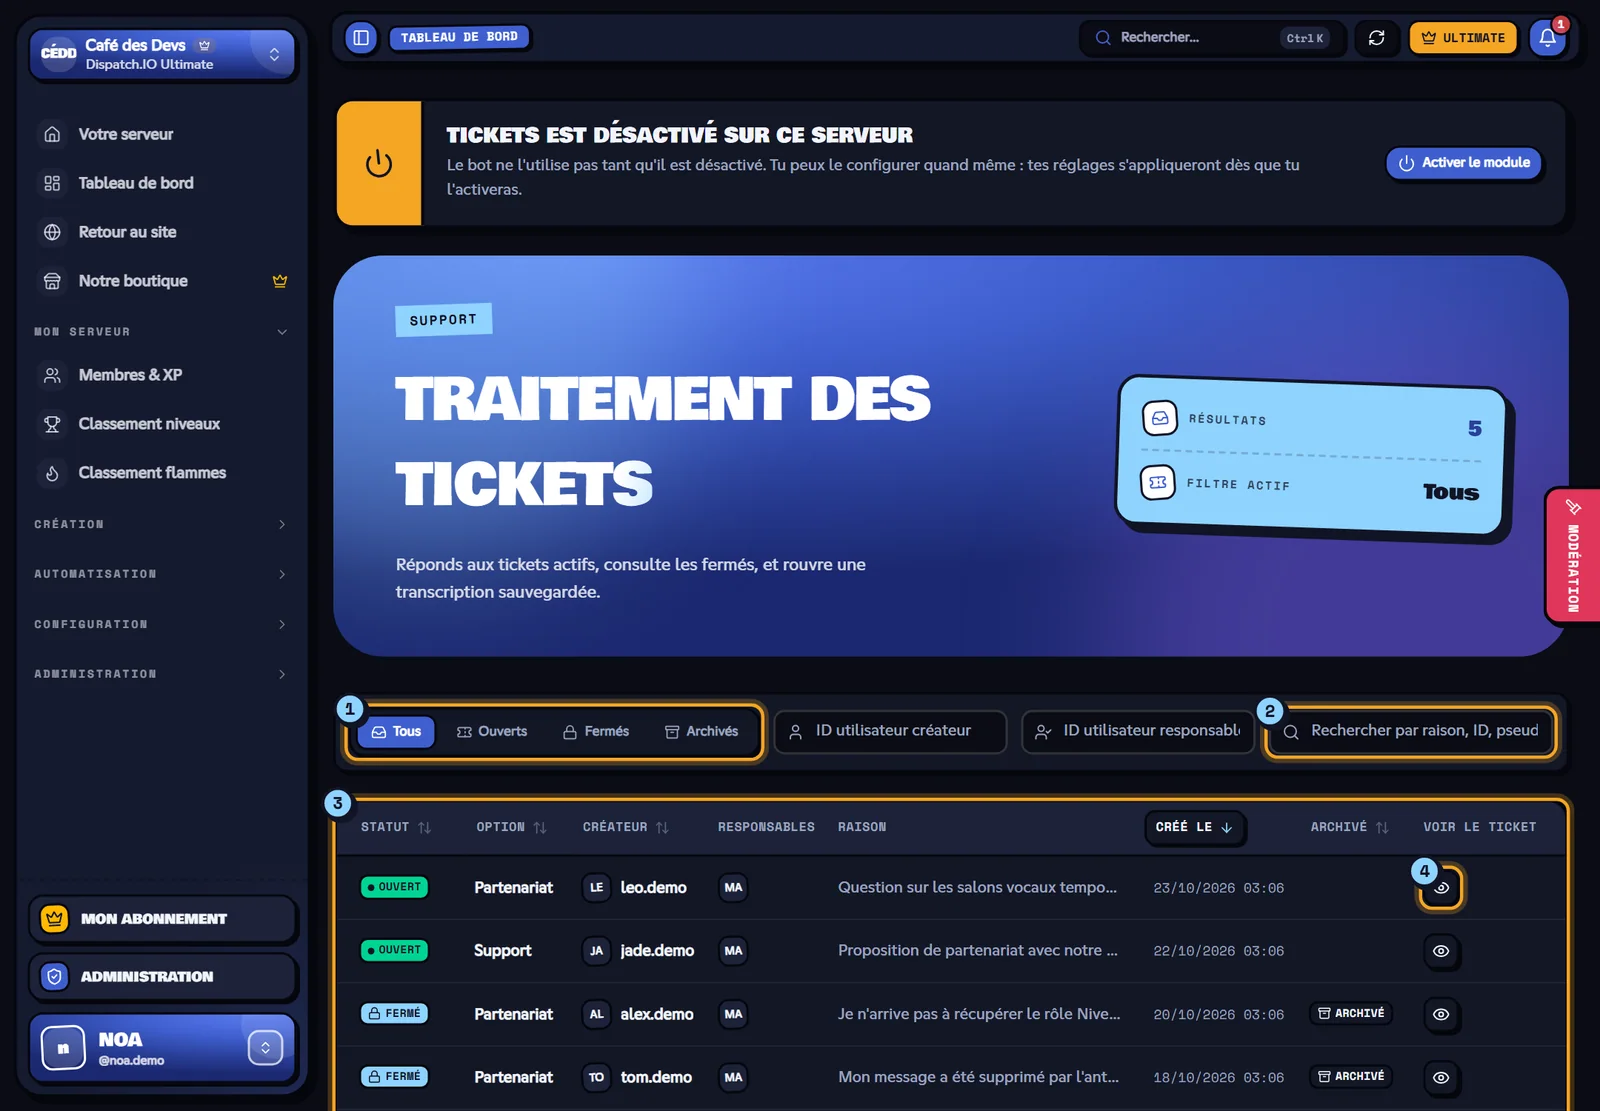This screenshot has height=1111, width=1600.
Task: Expand the Création section
Action: click(x=161, y=524)
